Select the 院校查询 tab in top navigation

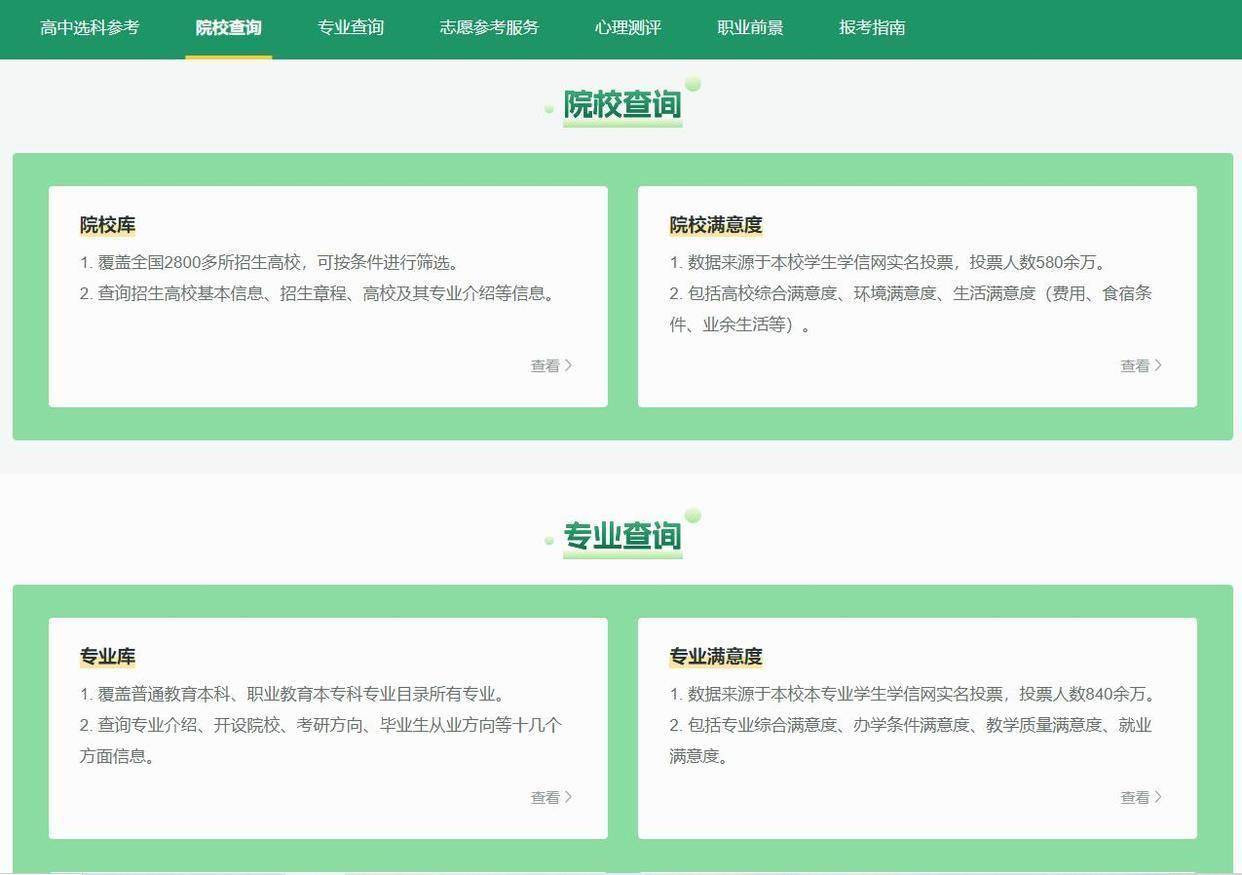point(228,28)
